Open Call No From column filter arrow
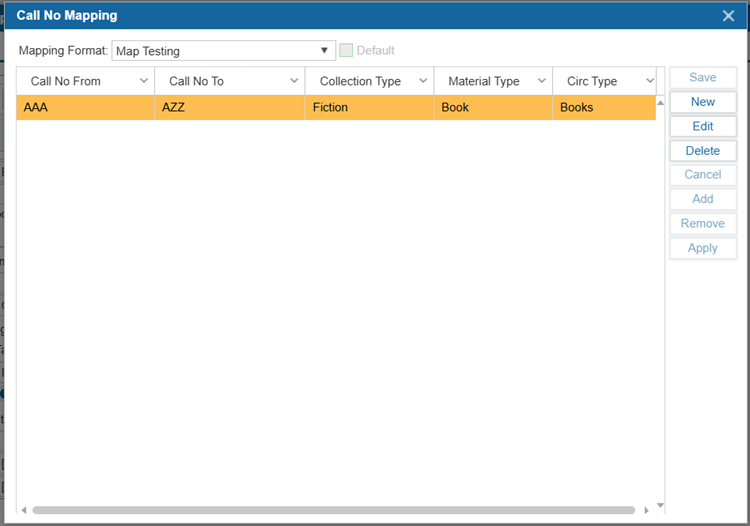 click(144, 81)
